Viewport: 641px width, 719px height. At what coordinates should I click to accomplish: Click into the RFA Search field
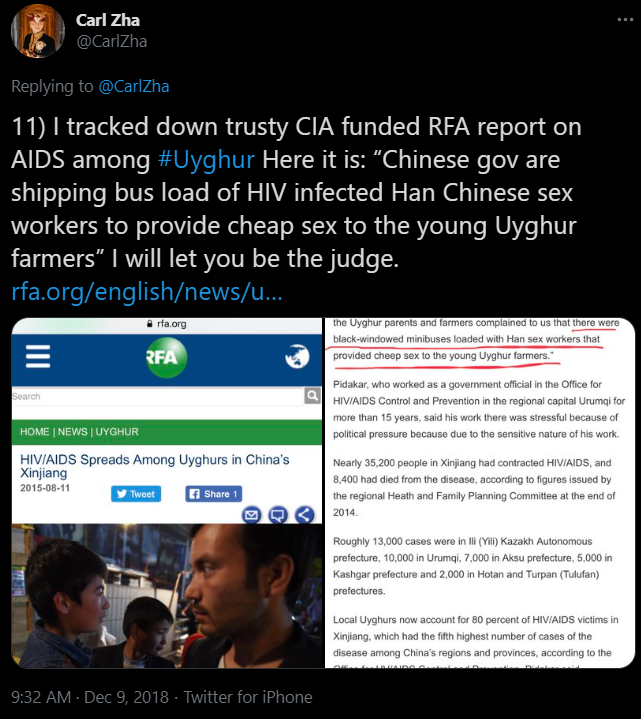click(157, 396)
